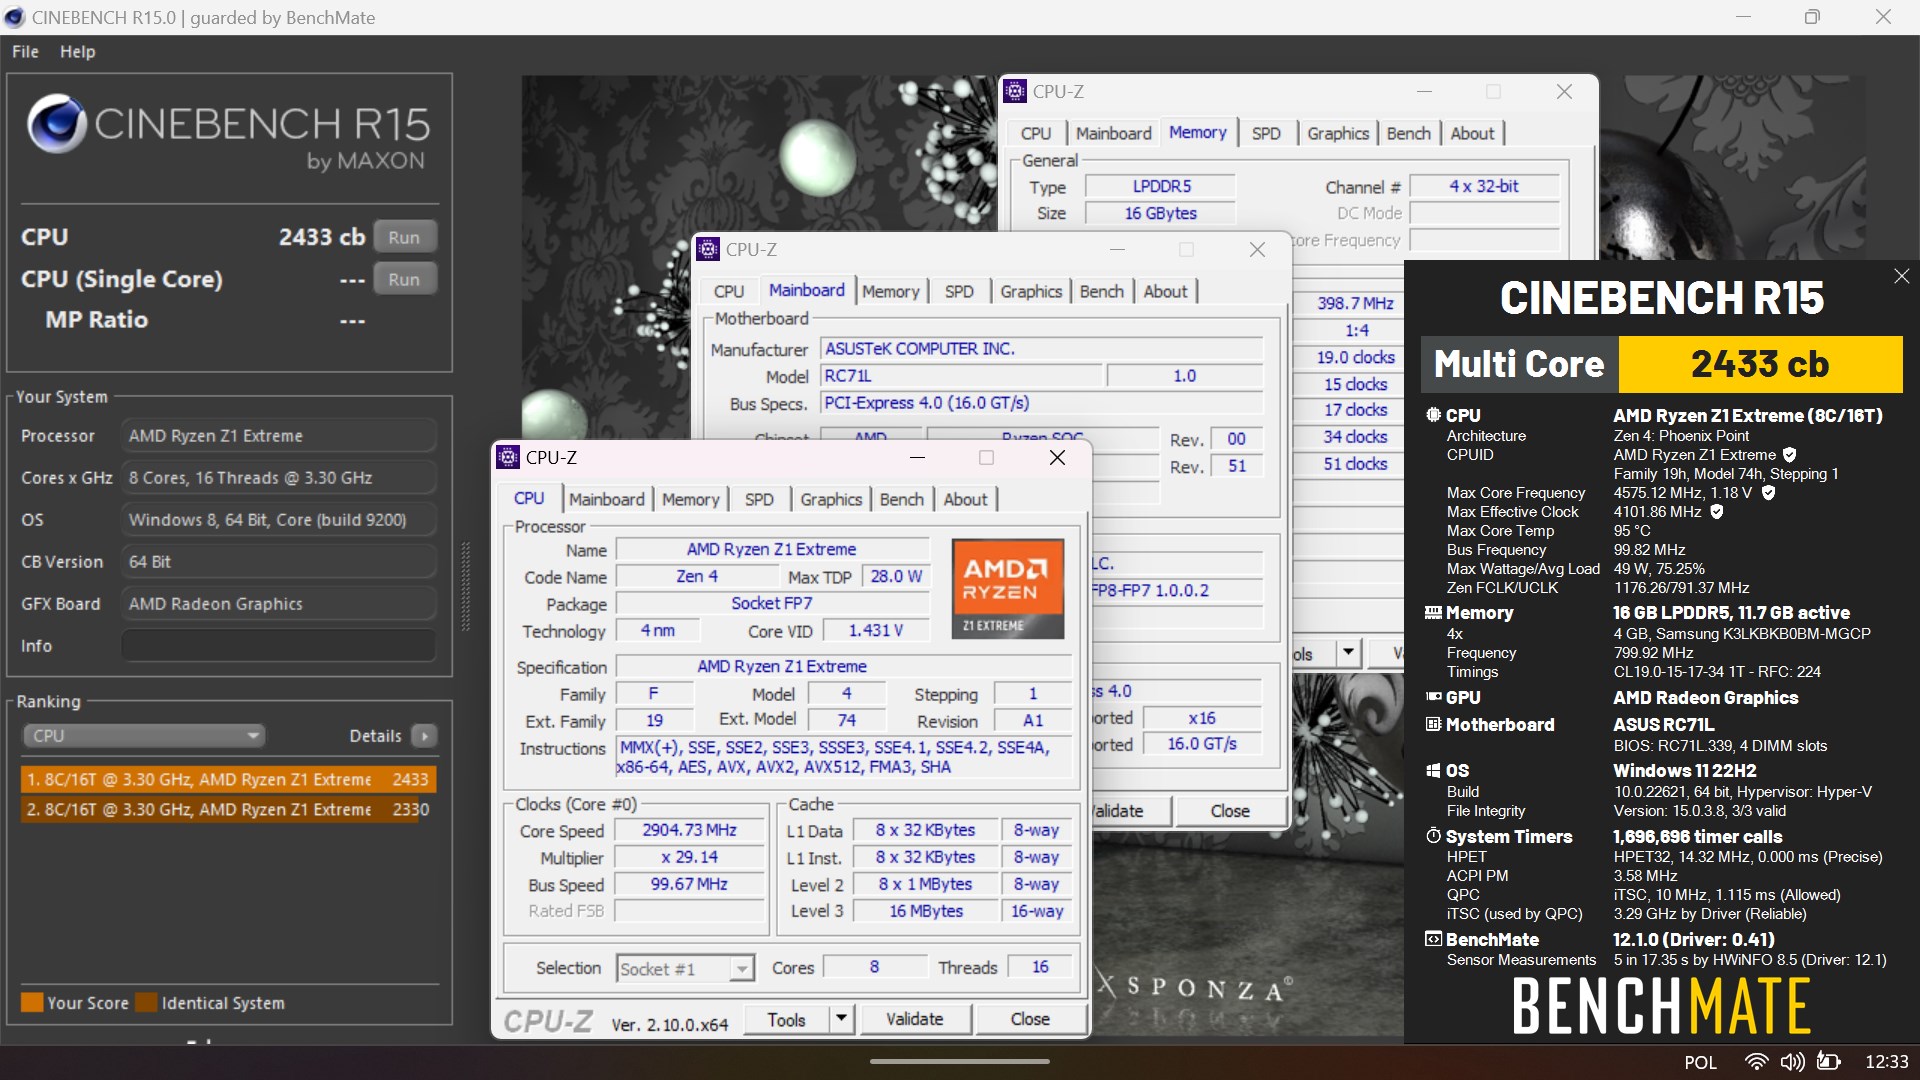Open Wi-Fi network tray icon
This screenshot has height=1080, width=1920.
pos(1756,1062)
